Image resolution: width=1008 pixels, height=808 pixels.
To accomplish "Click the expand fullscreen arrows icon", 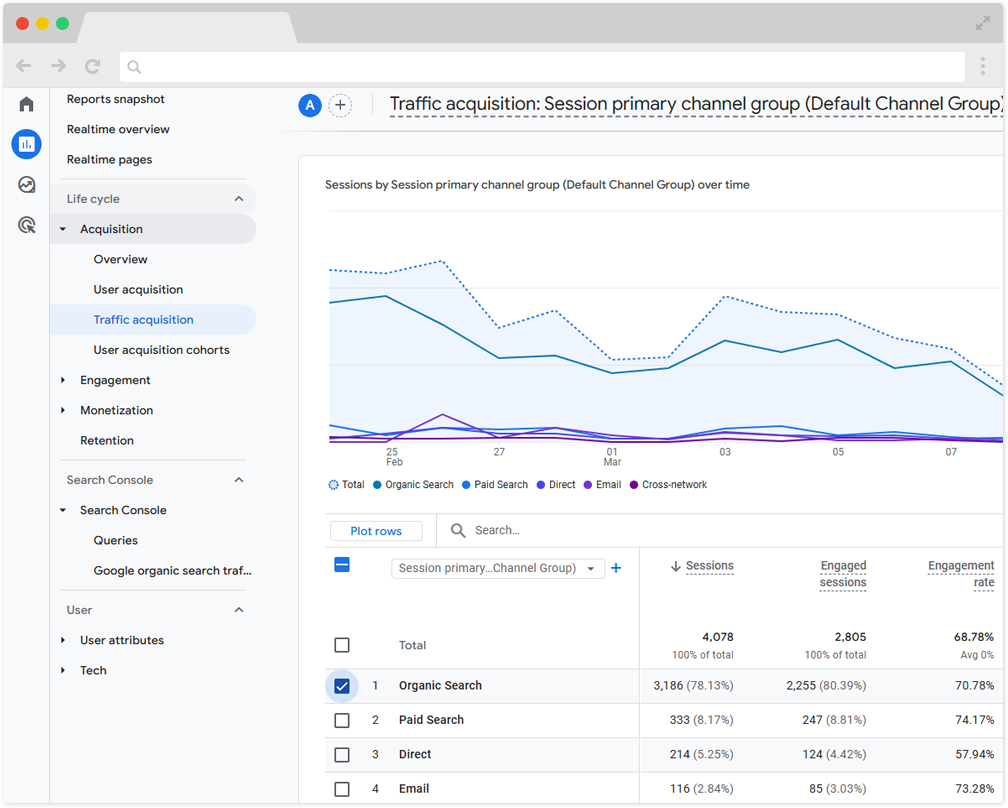I will click(x=982, y=24).
